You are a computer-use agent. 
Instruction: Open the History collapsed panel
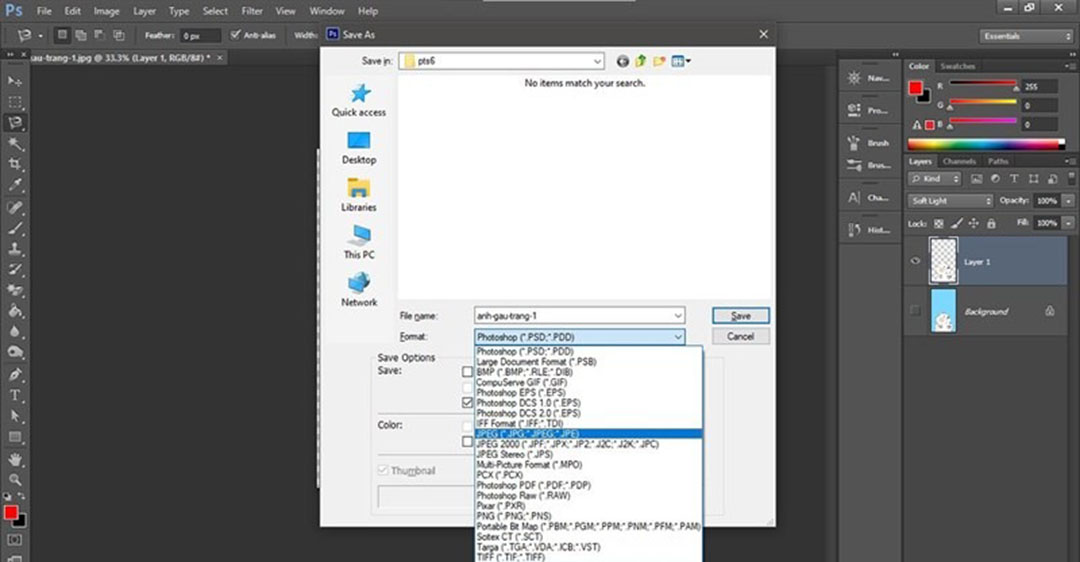[x=869, y=230]
